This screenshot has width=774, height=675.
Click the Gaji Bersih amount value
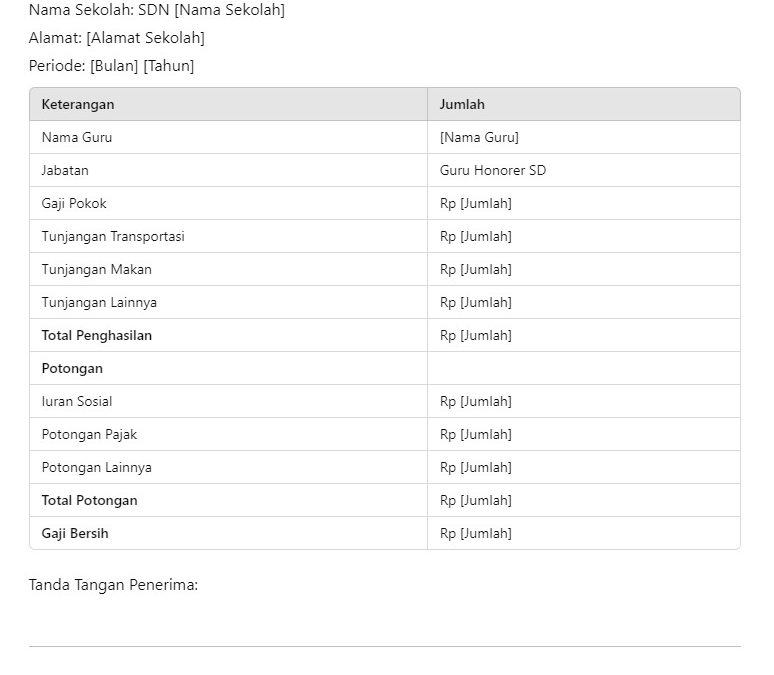[x=476, y=533]
